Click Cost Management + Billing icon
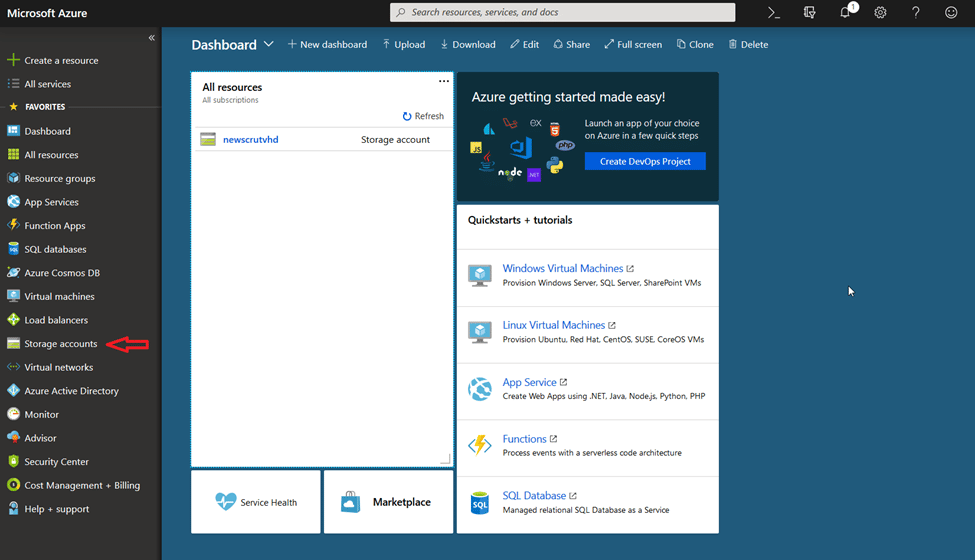The width and height of the screenshot is (975, 560). point(13,485)
